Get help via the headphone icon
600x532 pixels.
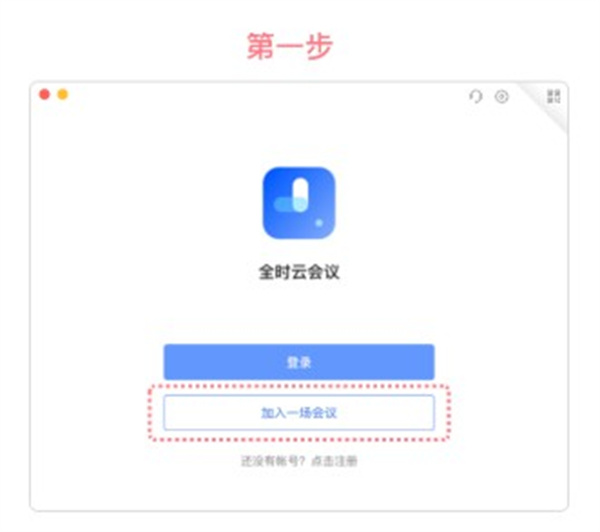point(476,96)
